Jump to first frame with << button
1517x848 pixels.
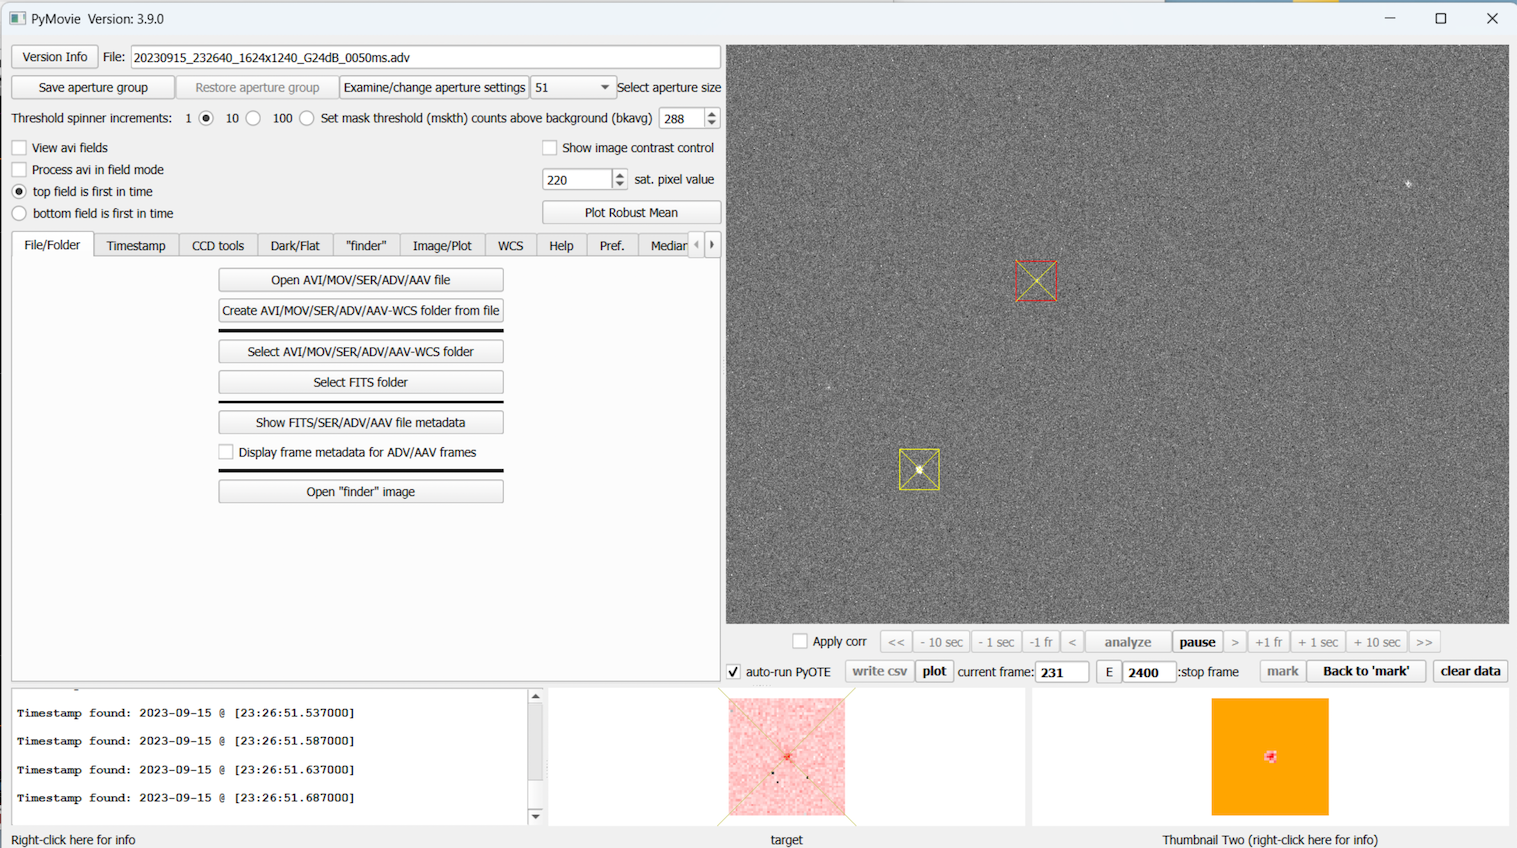(896, 642)
